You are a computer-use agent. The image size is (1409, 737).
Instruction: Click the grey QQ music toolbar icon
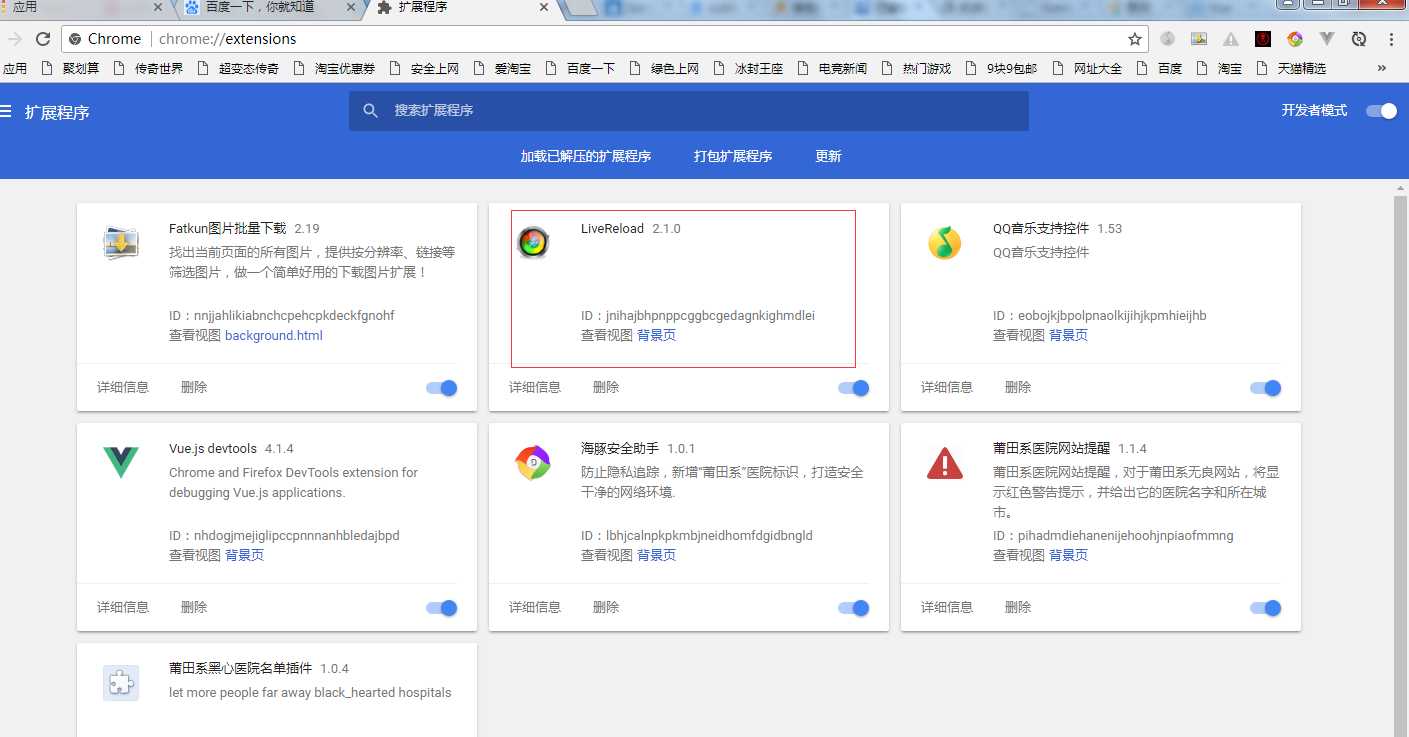1167,39
